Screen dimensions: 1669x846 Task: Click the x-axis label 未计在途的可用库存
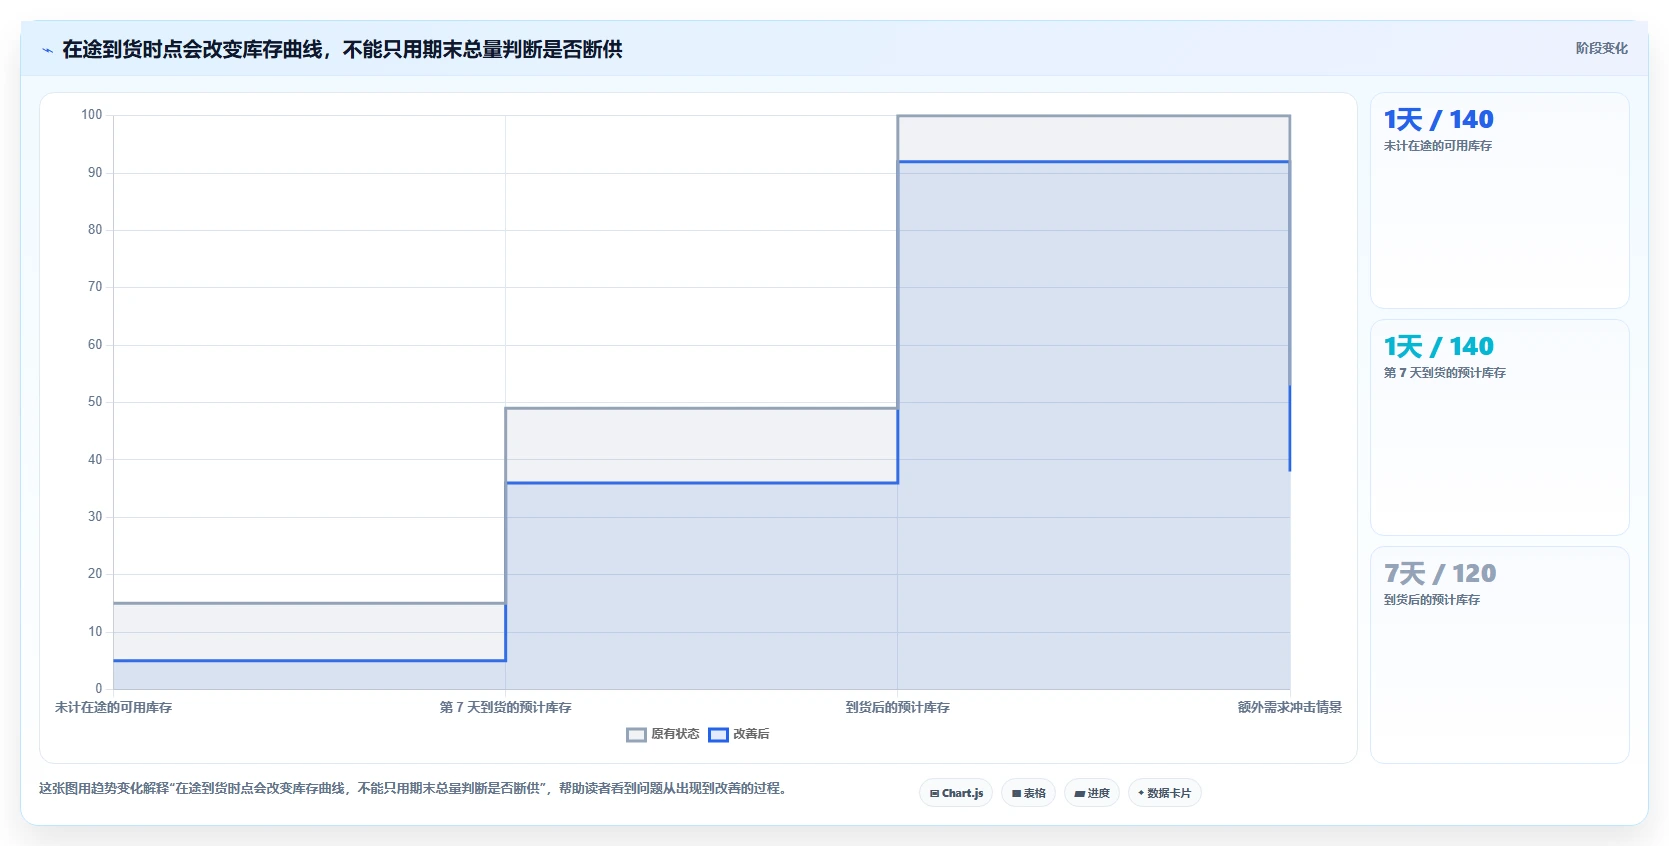[113, 707]
